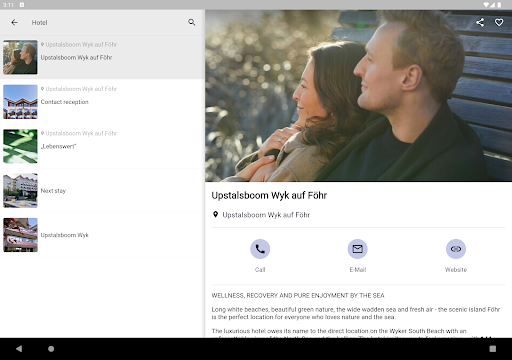Click the green Lebenswert thumbnail
This screenshot has height=360, width=512.
click(20, 146)
